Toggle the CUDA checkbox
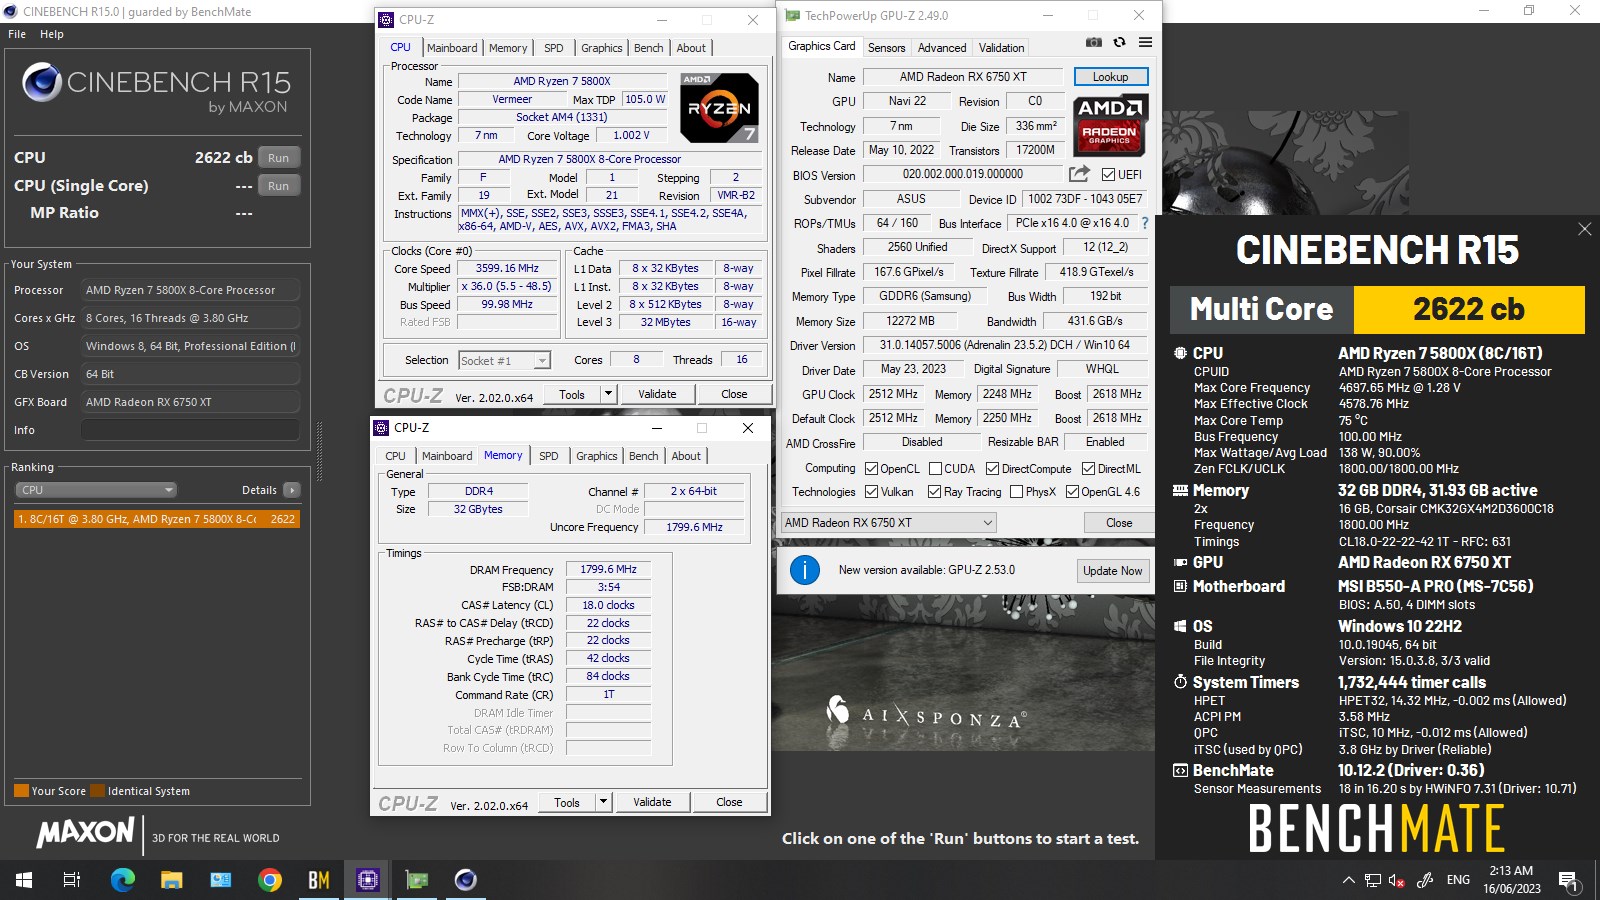 pyautogui.click(x=935, y=469)
